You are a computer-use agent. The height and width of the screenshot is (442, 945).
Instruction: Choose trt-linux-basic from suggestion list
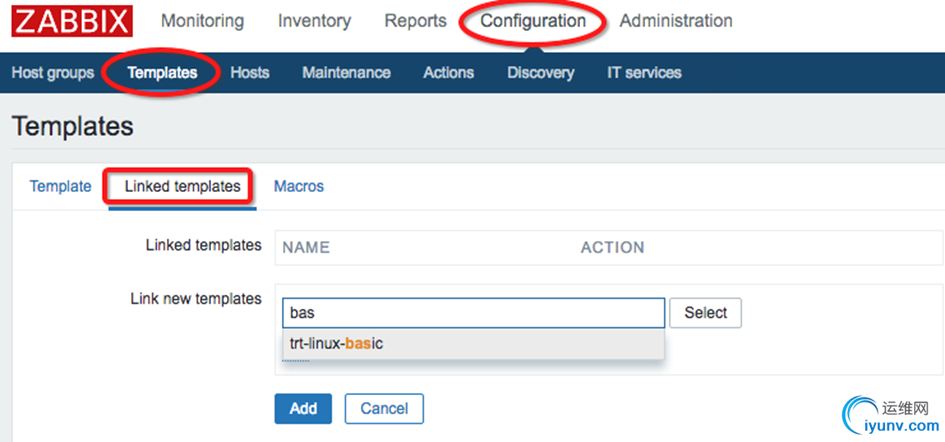coord(336,344)
